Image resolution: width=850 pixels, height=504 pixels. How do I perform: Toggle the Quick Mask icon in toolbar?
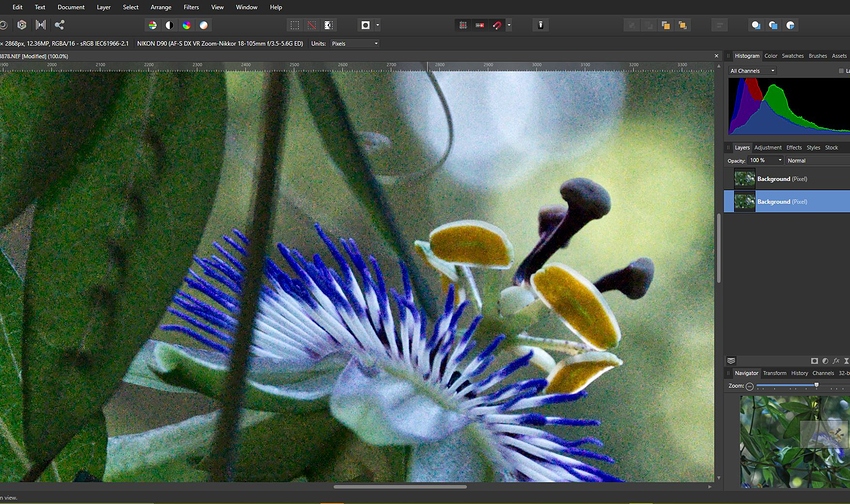pyautogui.click(x=366, y=25)
